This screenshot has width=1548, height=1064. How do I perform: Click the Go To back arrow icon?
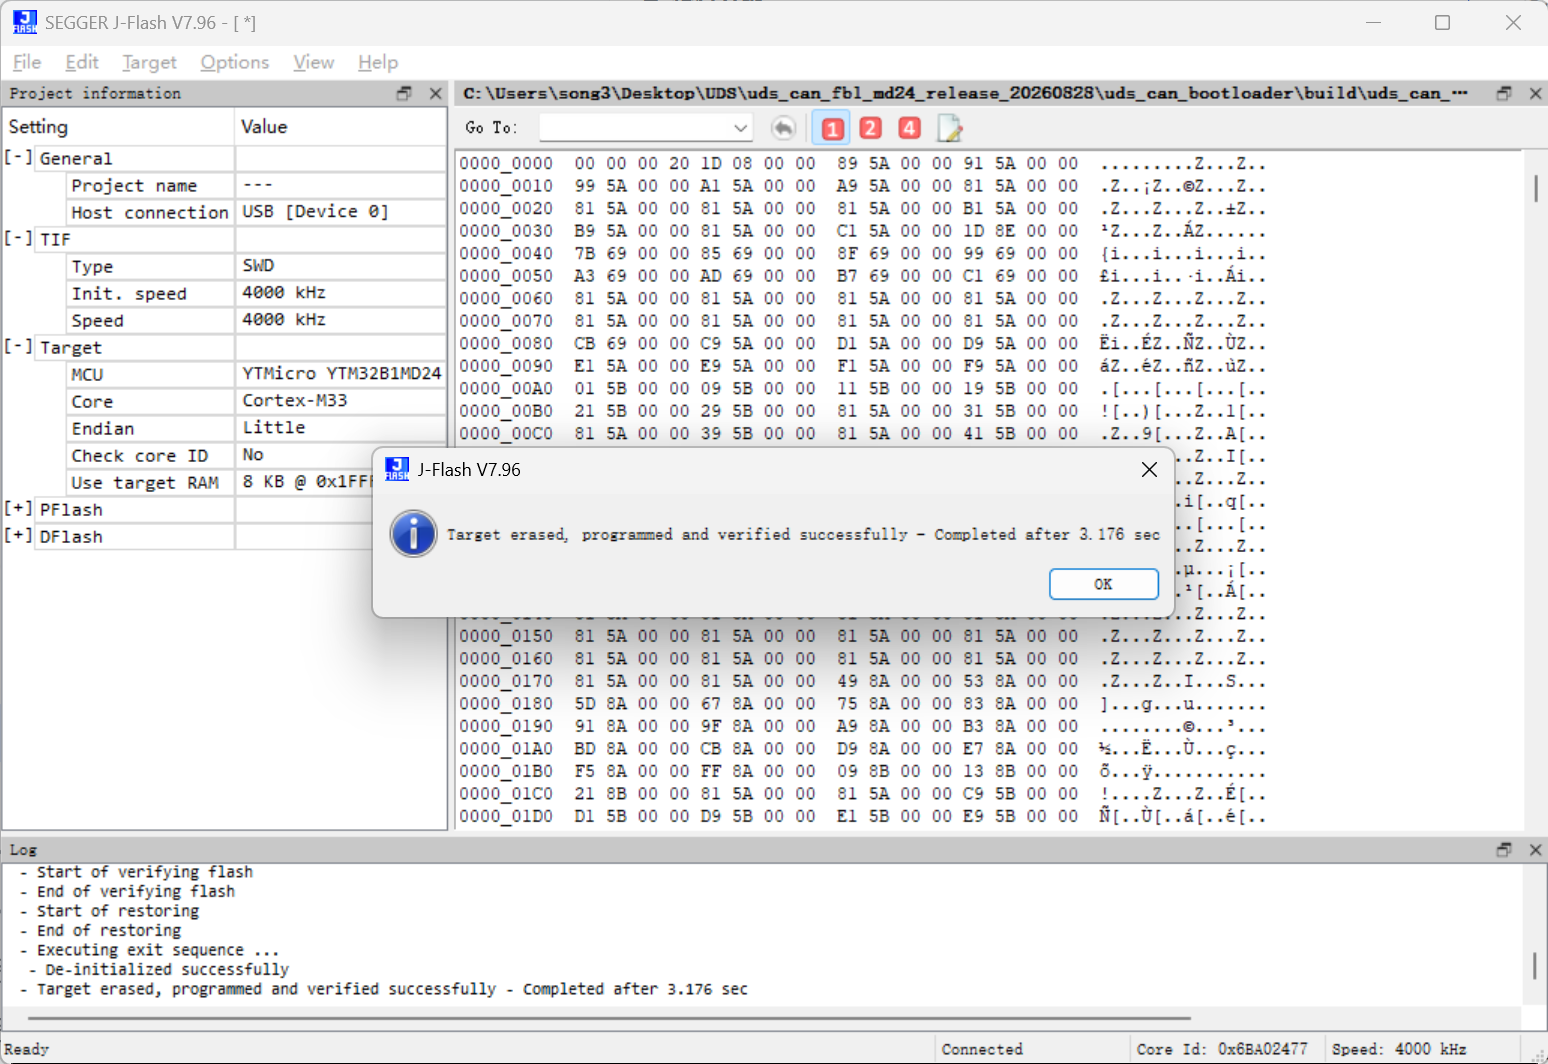tap(784, 128)
